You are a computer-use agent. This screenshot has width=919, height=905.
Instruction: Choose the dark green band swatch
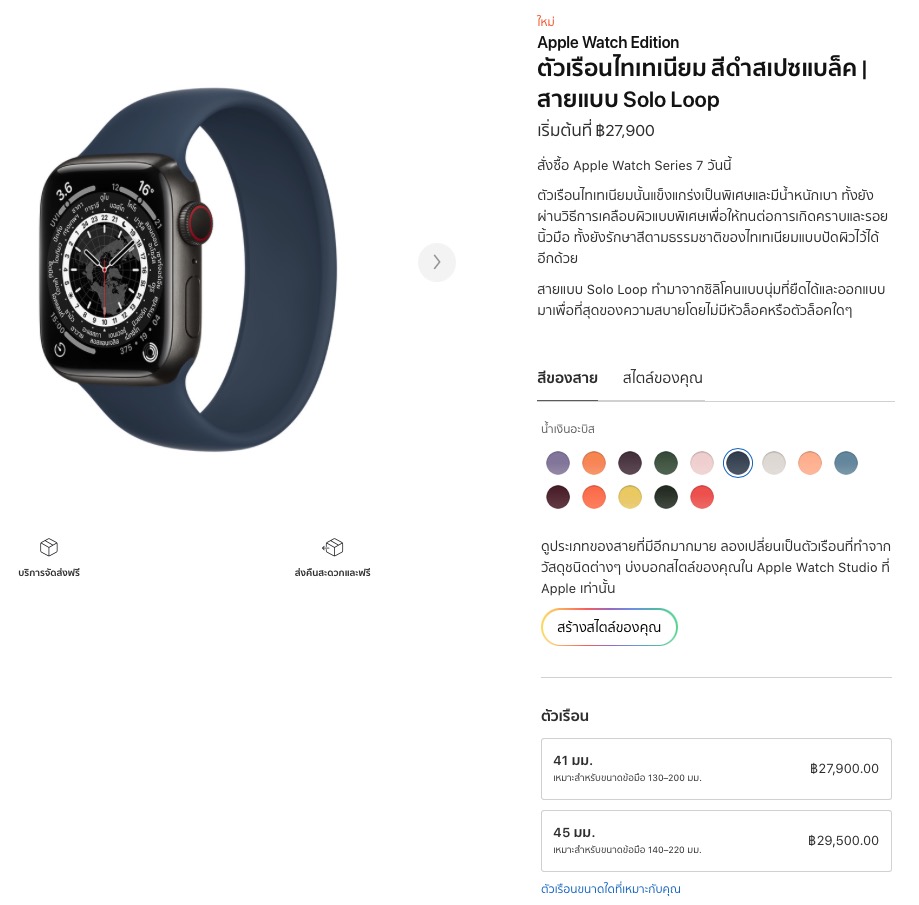click(x=666, y=462)
